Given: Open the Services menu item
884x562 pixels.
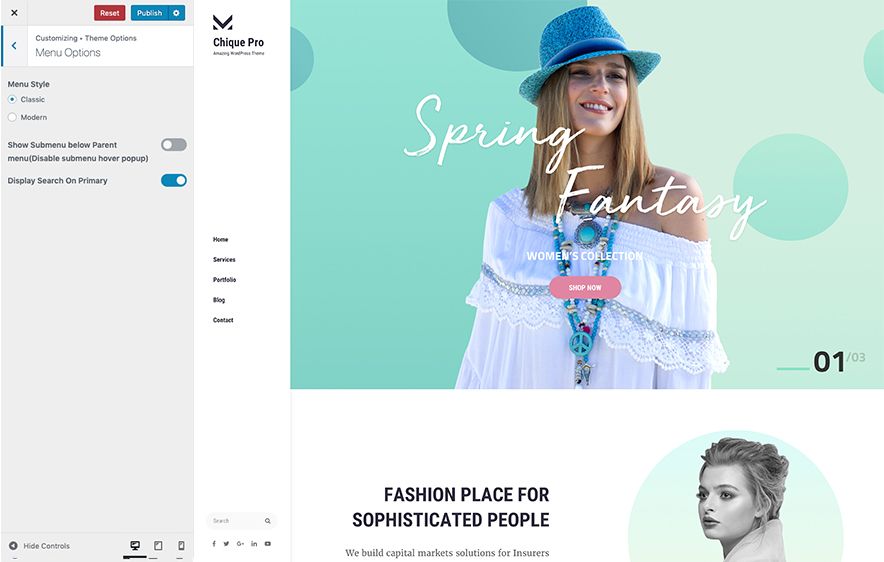Looking at the screenshot, I should pos(224,260).
